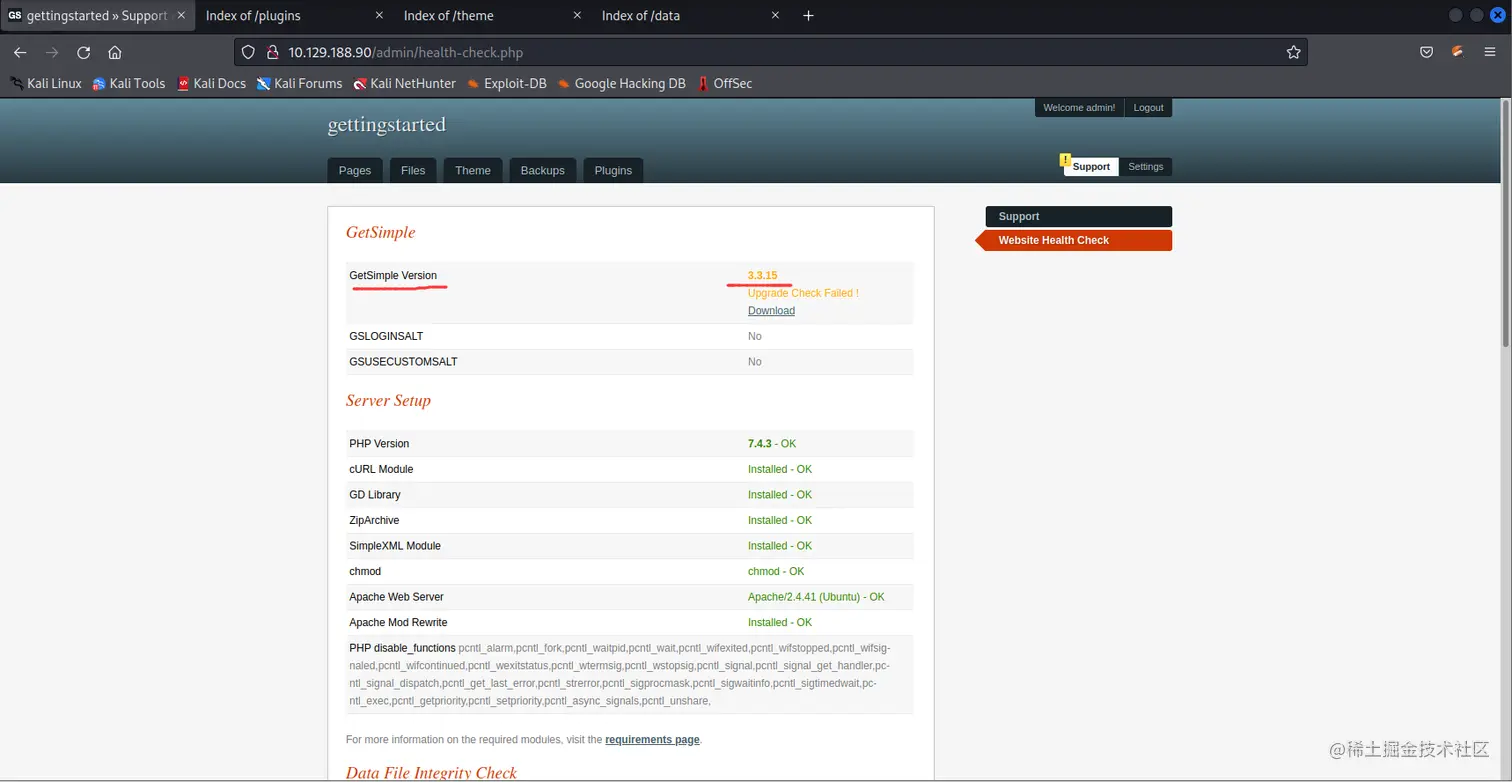Click the version number 3.3.15

point(762,276)
